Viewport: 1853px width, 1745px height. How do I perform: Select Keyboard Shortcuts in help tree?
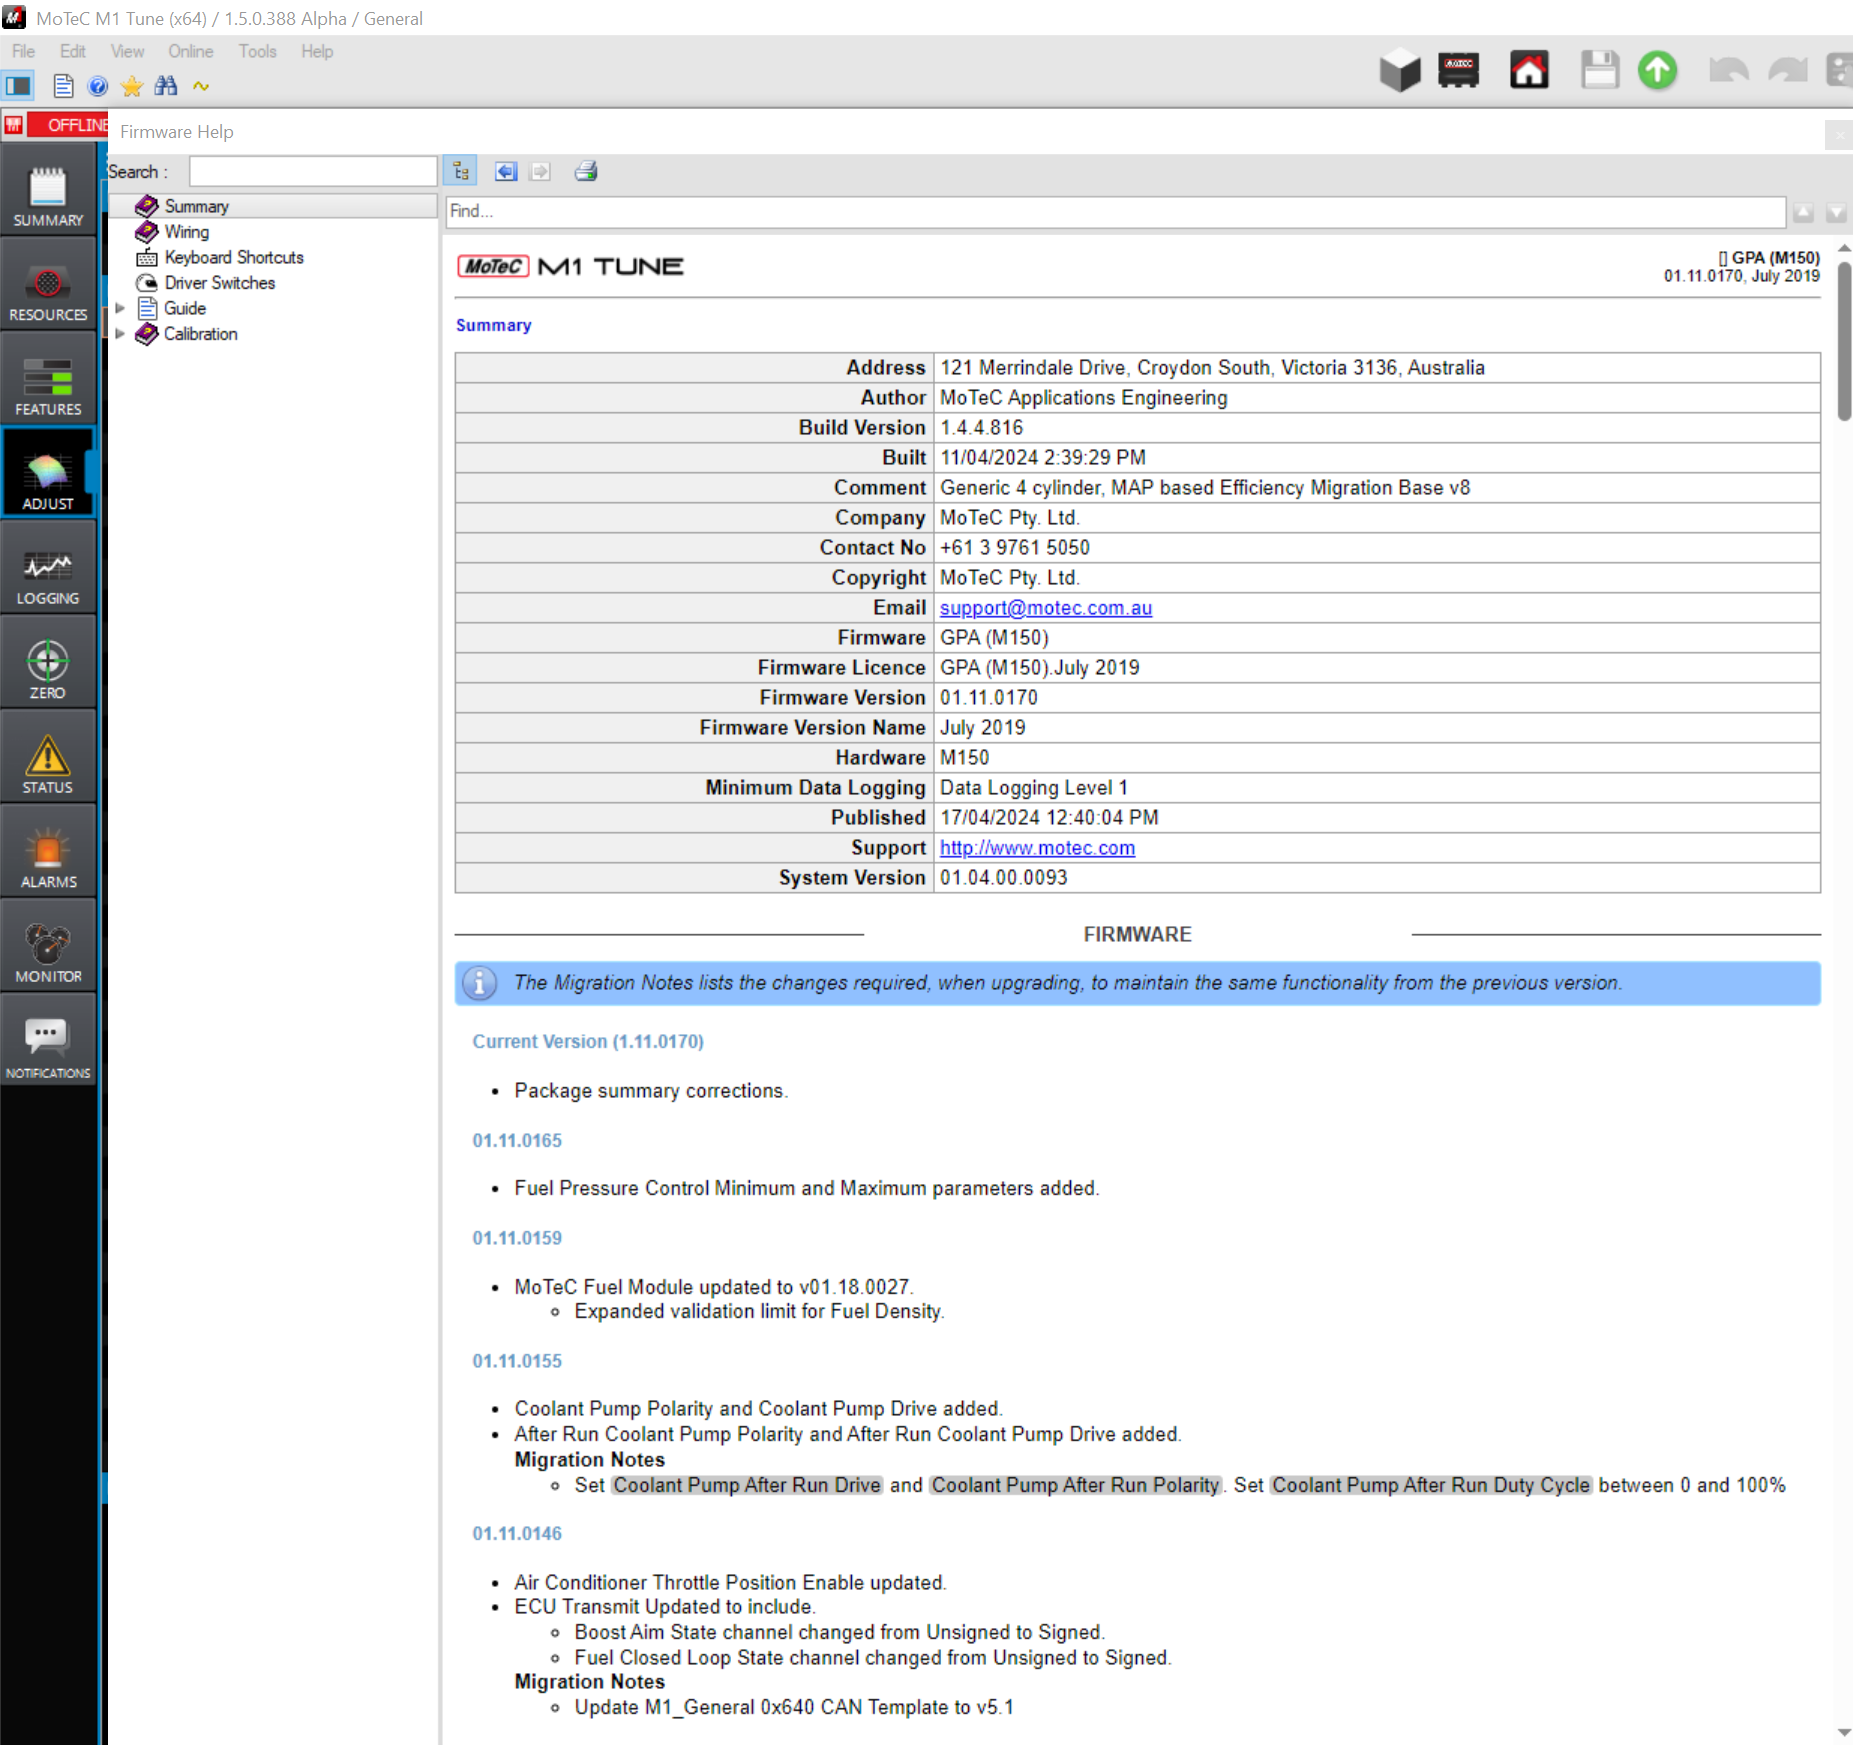[x=233, y=257]
